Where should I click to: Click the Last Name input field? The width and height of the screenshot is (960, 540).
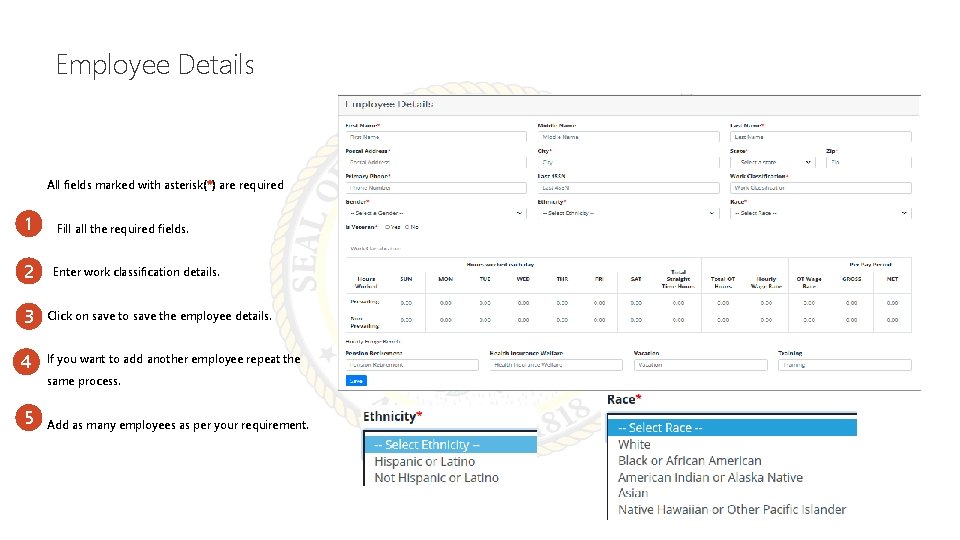pyautogui.click(x=820, y=137)
